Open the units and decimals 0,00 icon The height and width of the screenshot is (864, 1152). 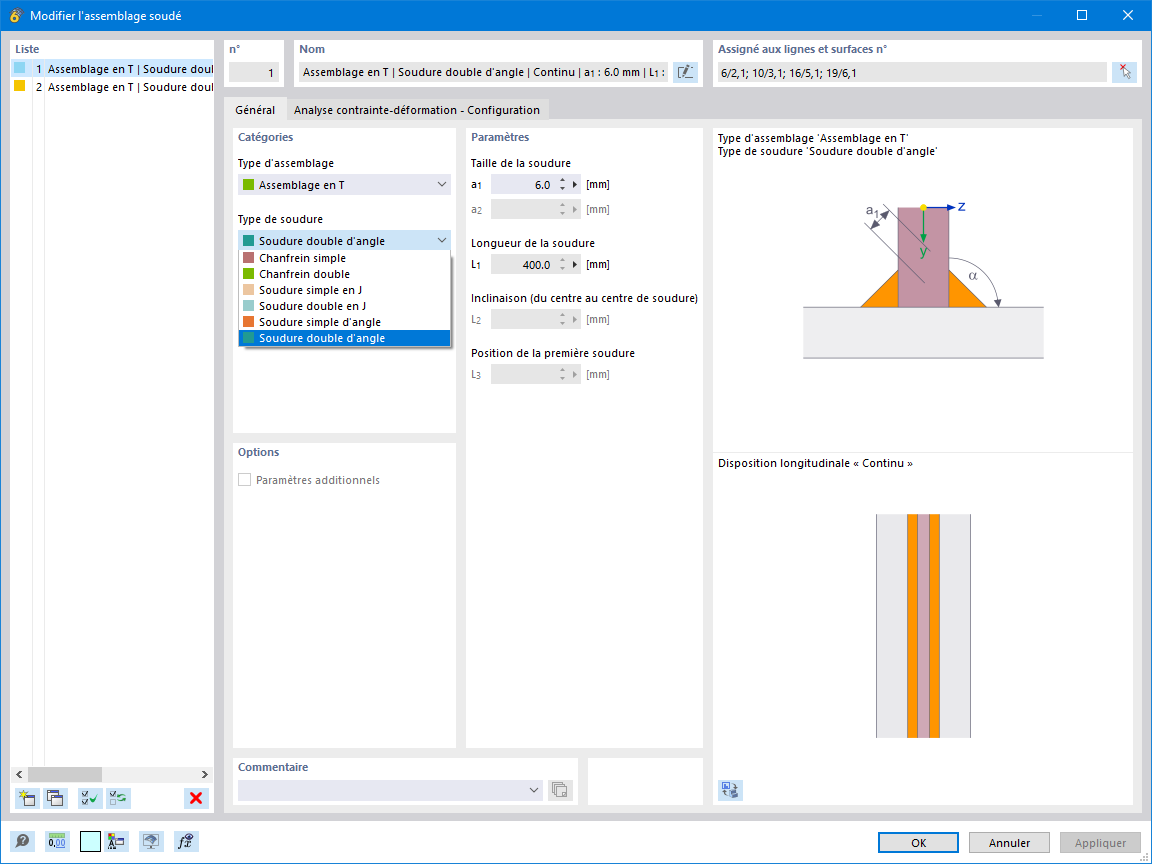57,841
